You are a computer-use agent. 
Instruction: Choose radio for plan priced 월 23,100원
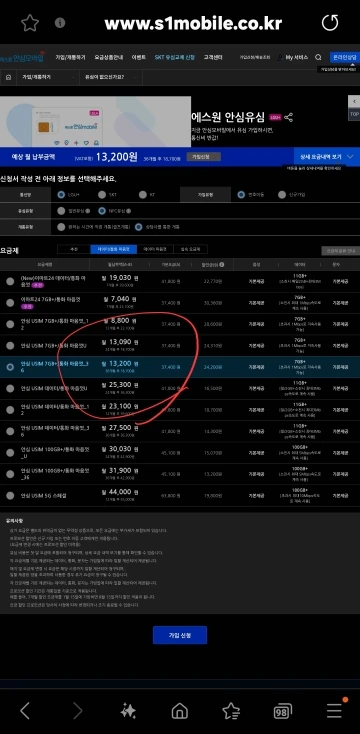click(x=10, y=410)
